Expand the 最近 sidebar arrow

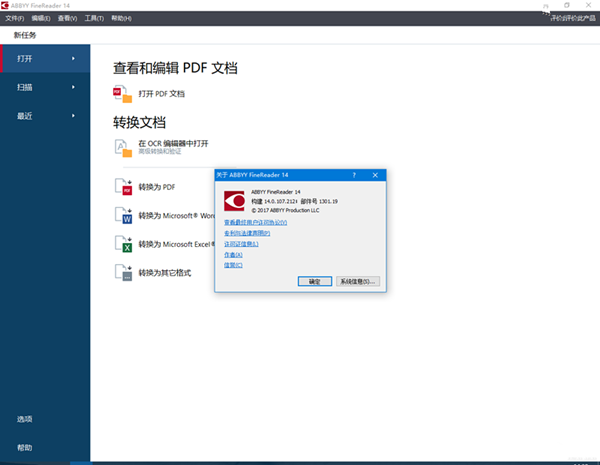pyautogui.click(x=73, y=116)
